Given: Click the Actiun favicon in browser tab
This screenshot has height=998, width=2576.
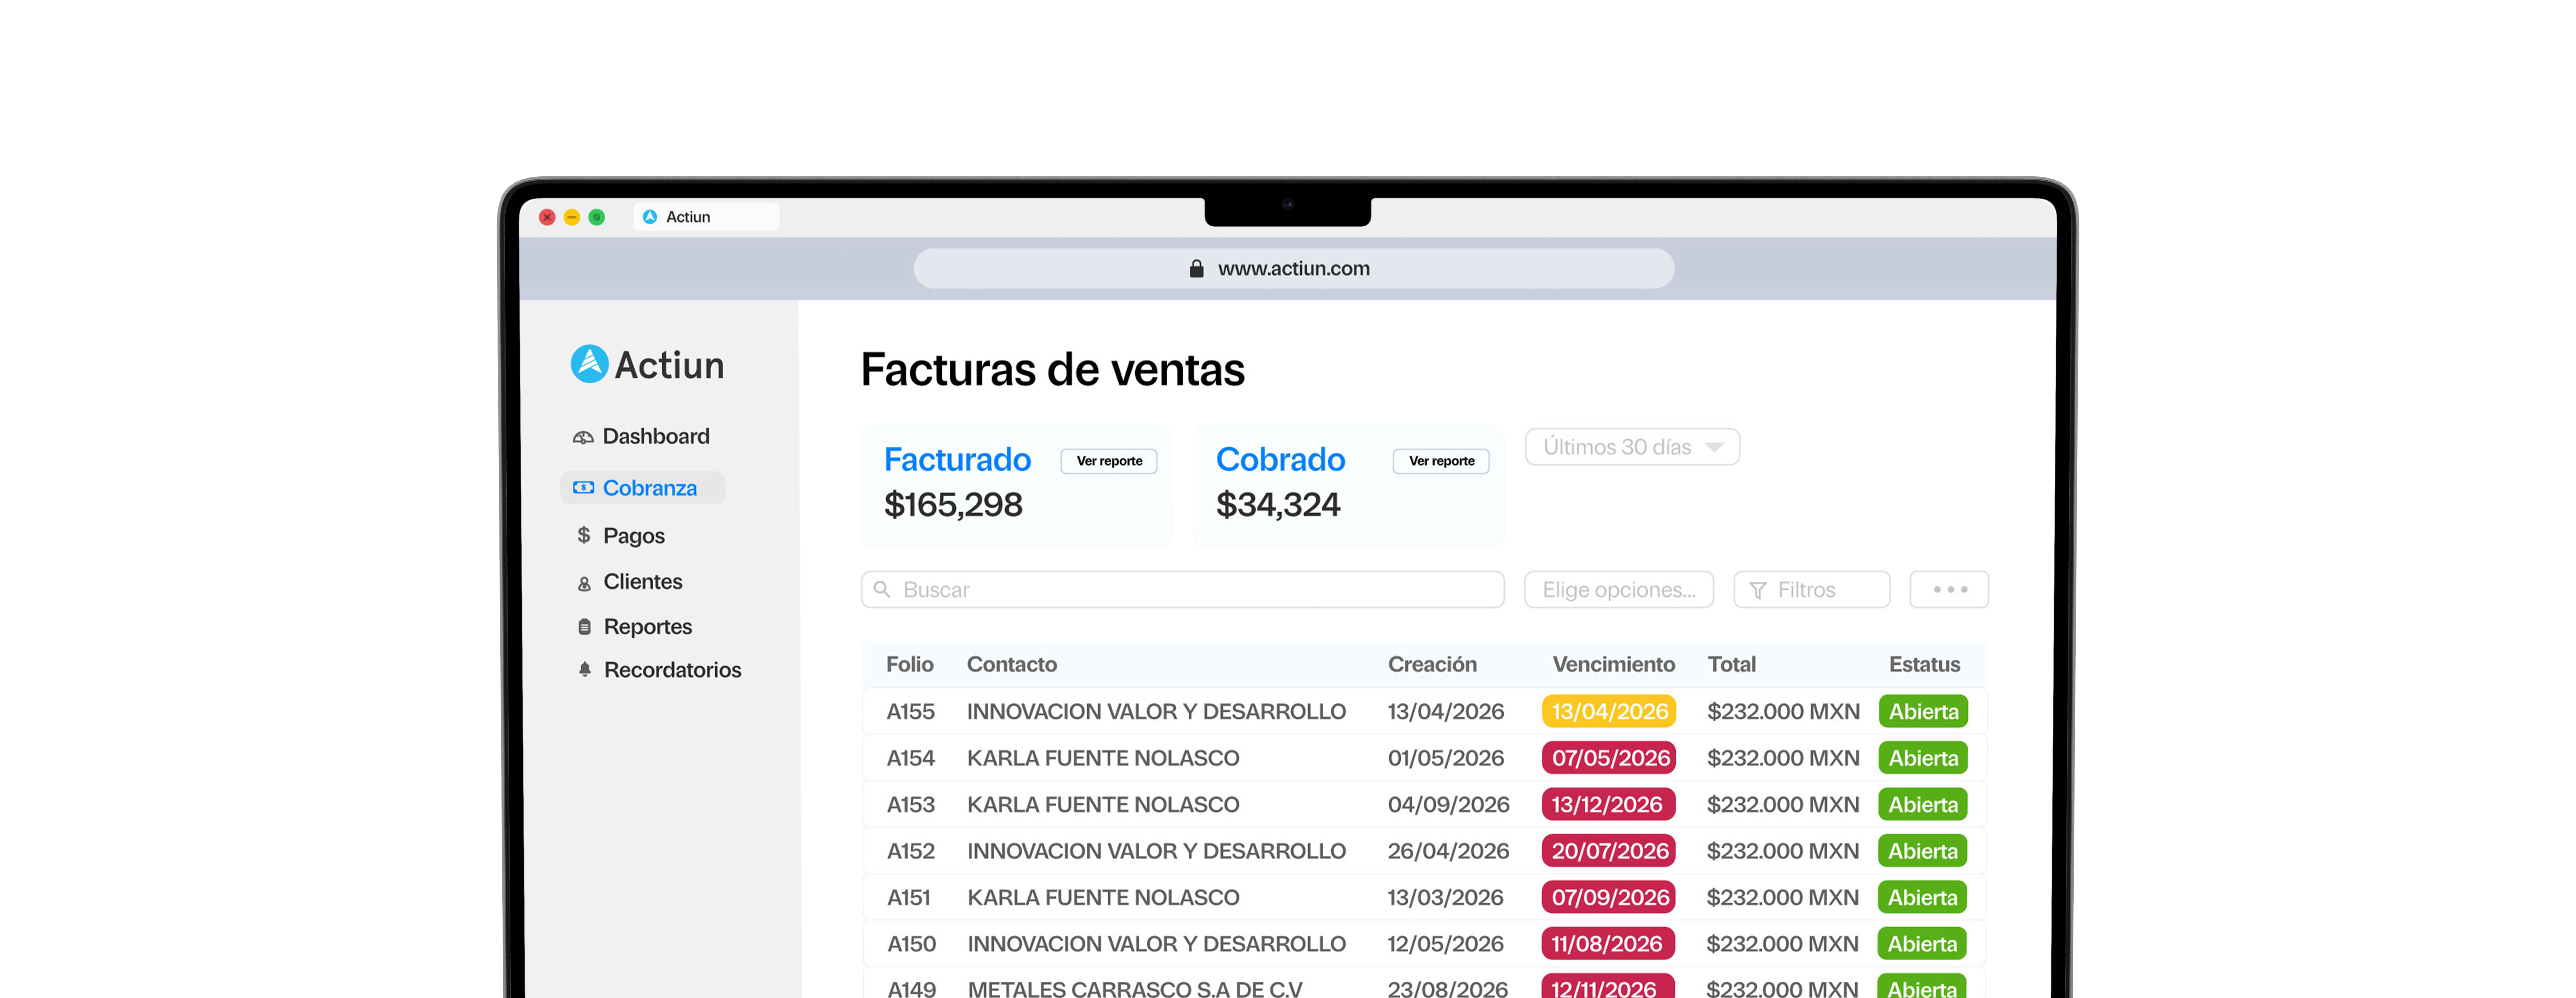Looking at the screenshot, I should coord(650,217).
